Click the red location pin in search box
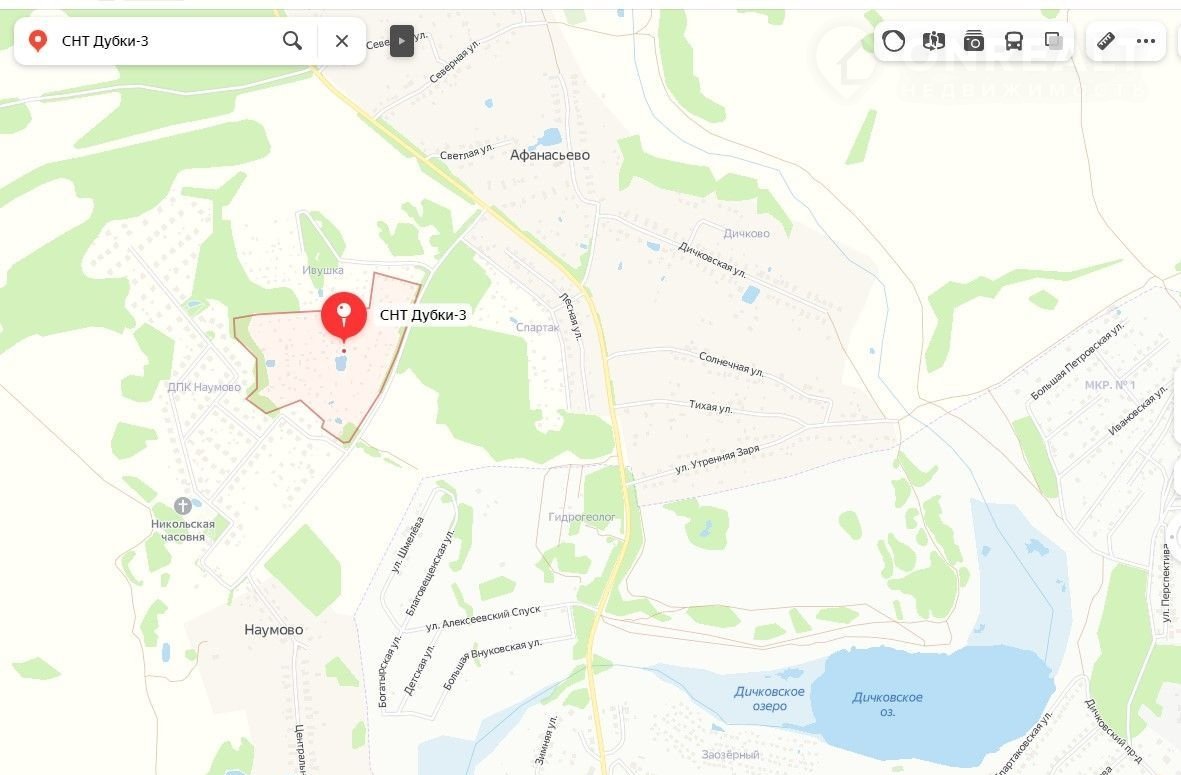This screenshot has width=1181, height=775. point(38,41)
